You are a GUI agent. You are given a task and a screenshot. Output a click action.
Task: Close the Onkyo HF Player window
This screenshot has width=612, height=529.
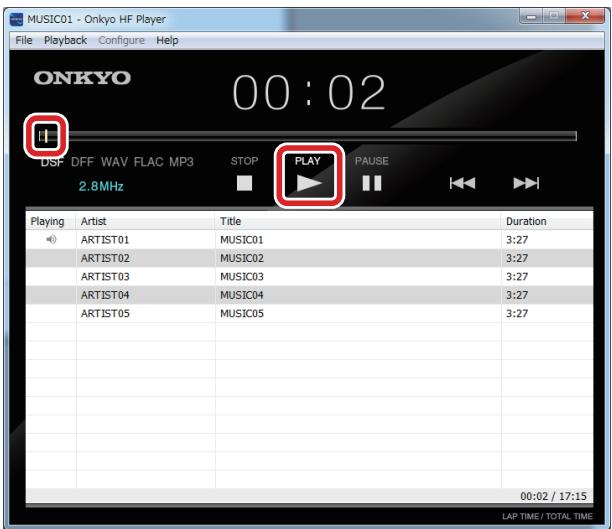coord(585,16)
